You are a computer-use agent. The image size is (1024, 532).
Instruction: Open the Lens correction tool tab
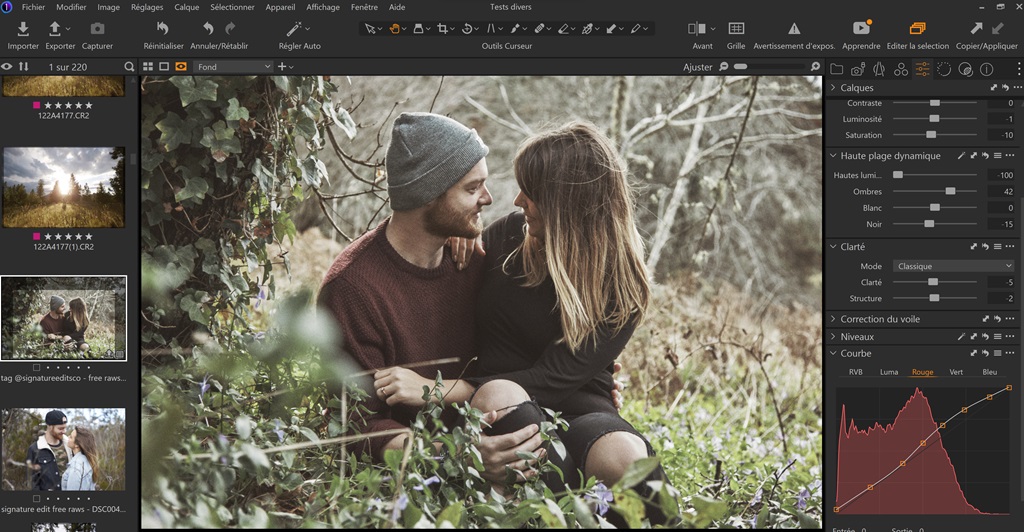click(x=879, y=69)
